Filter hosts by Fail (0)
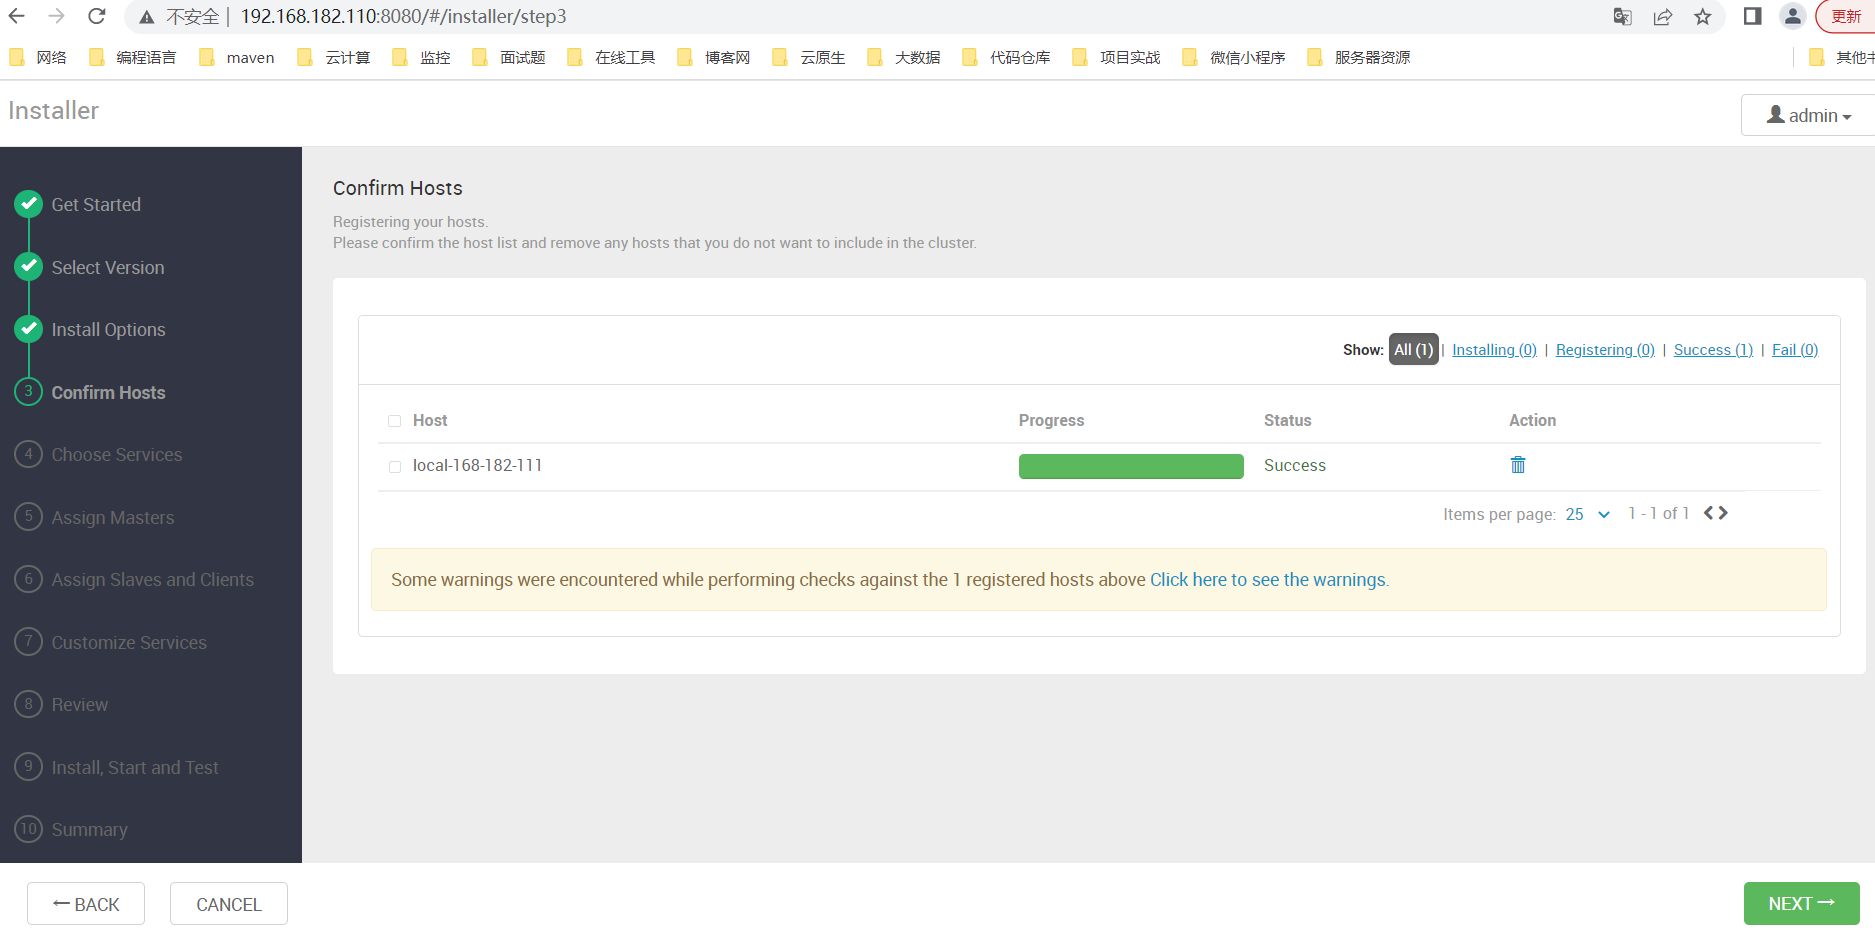This screenshot has height=937, width=1875. point(1795,350)
